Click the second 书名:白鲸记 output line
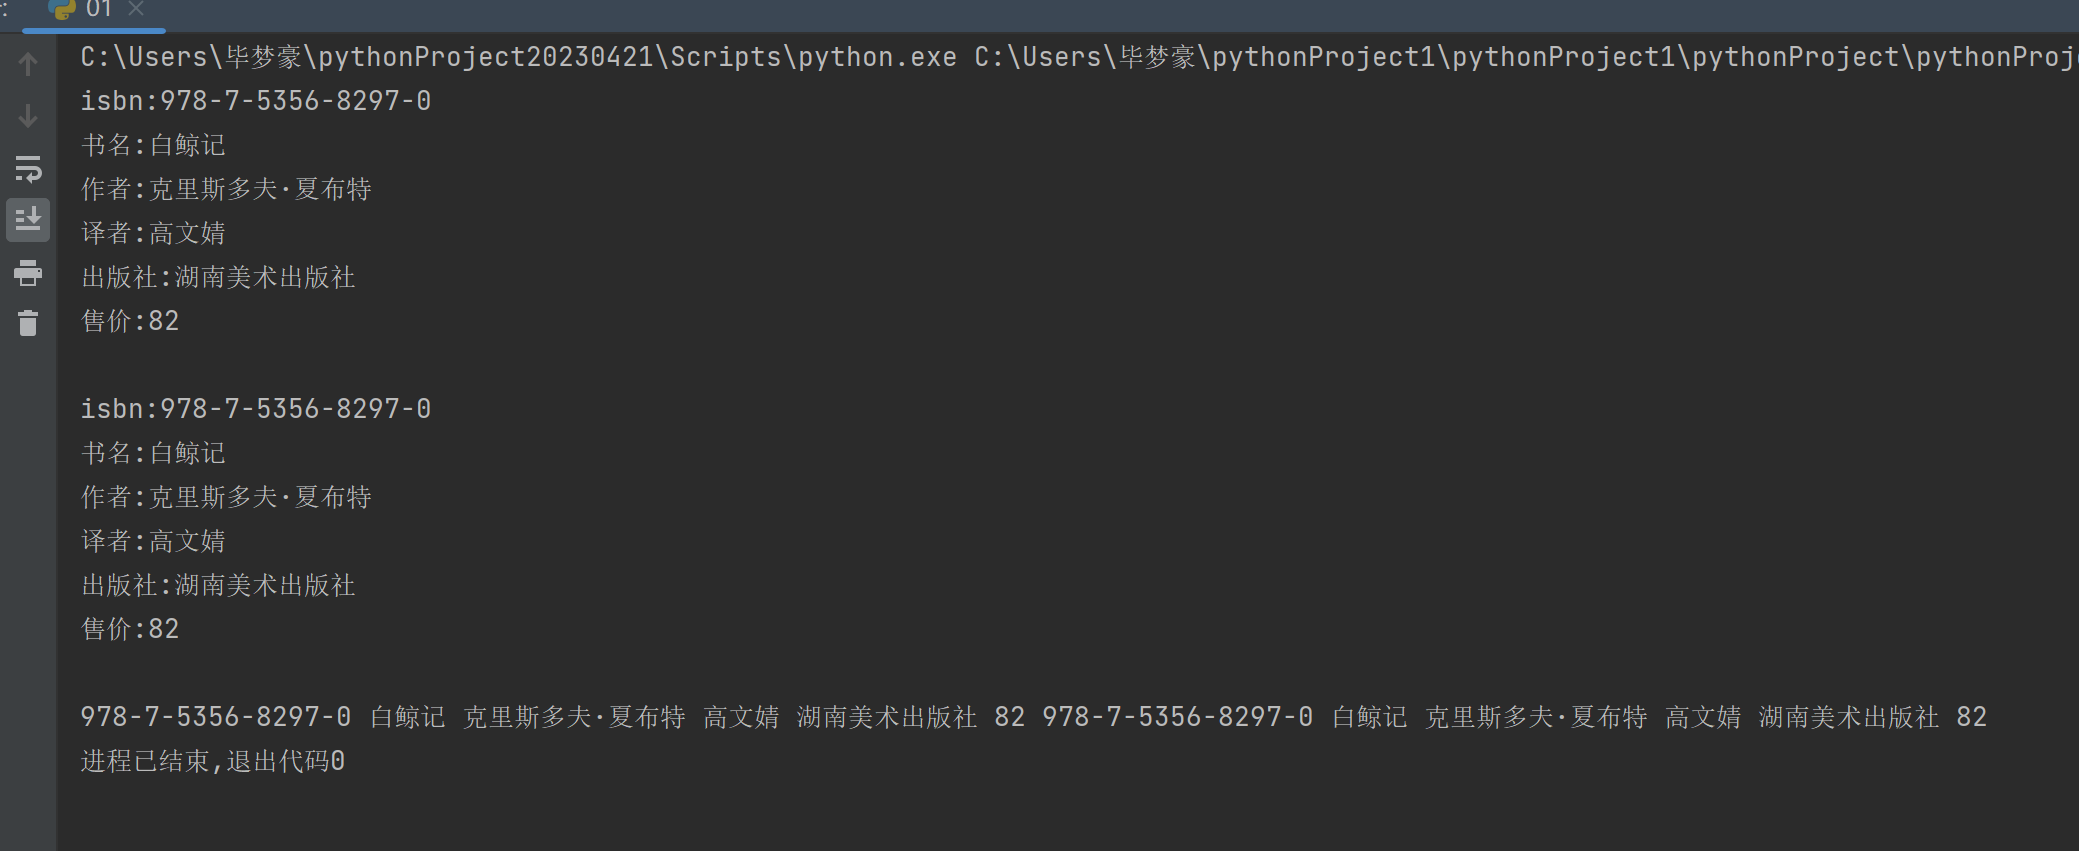 (153, 453)
